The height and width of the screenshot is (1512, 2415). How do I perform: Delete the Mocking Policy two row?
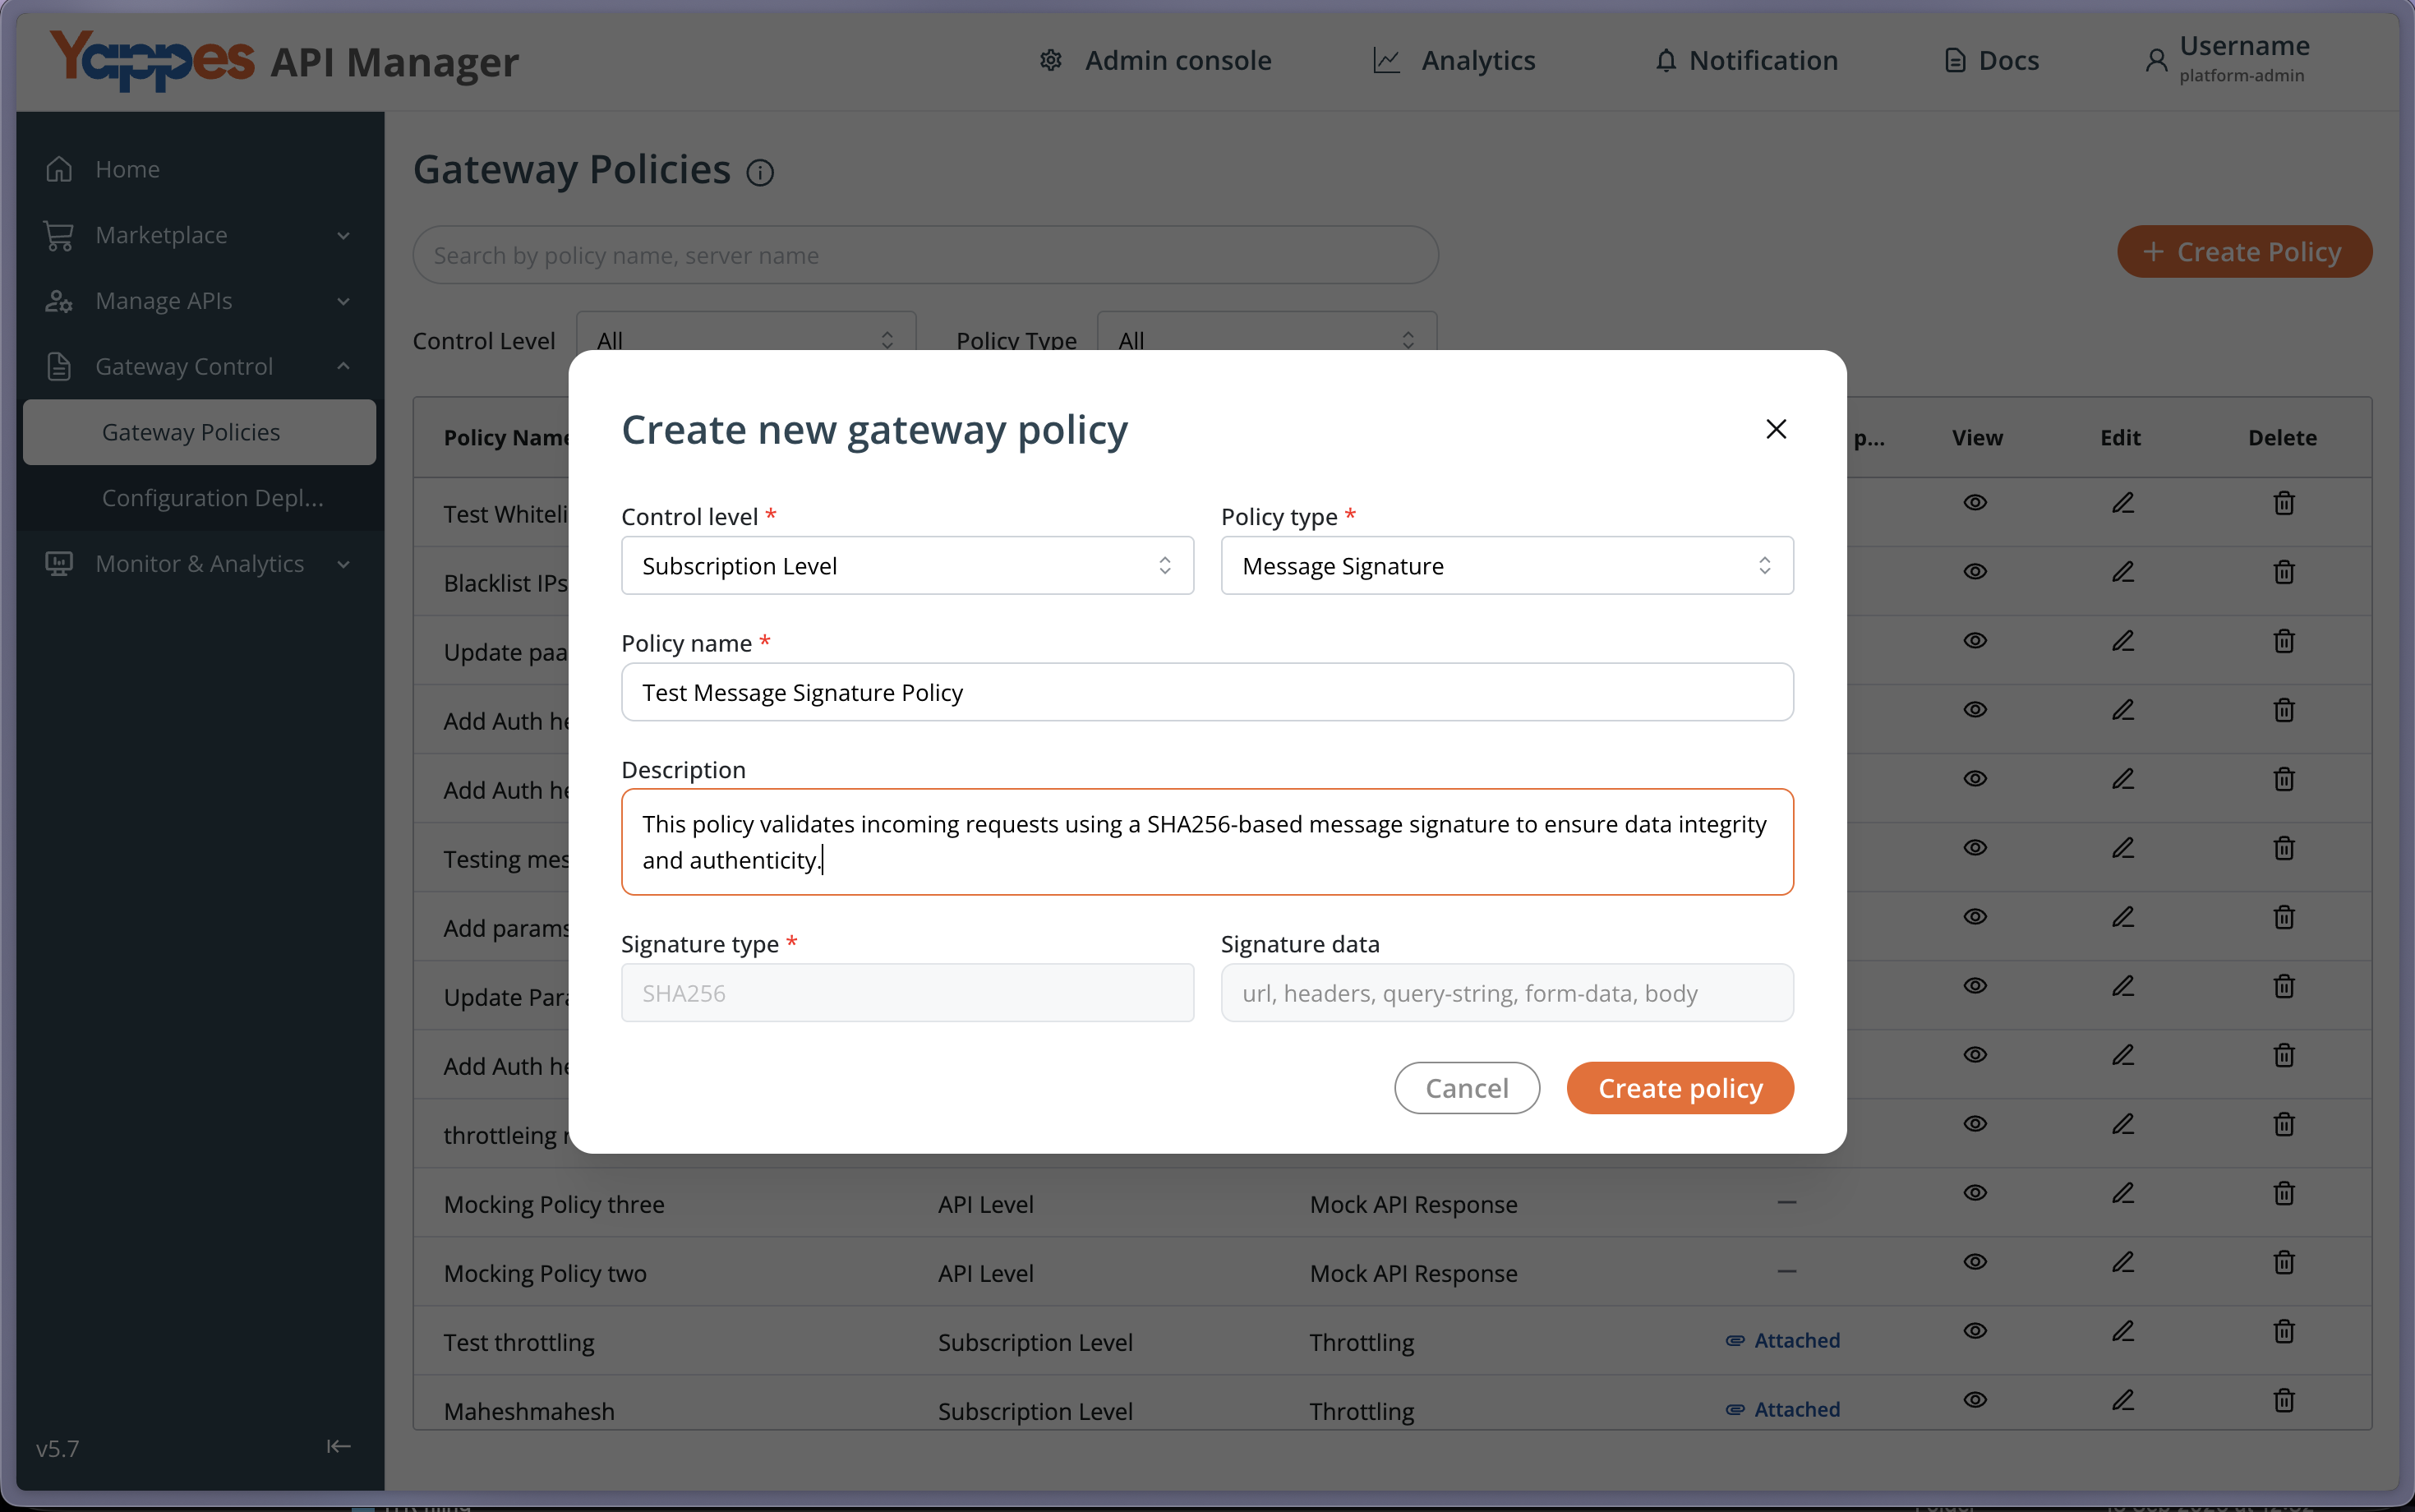[x=2284, y=1261]
